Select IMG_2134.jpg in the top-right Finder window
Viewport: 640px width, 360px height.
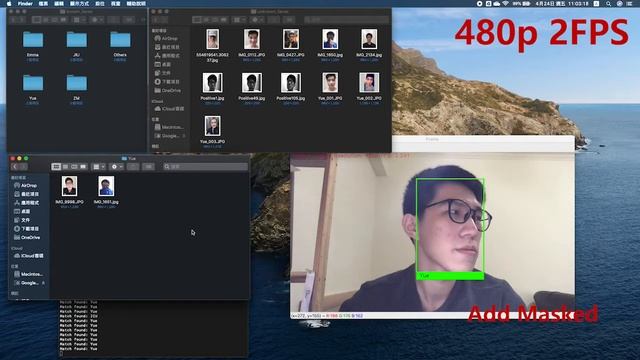coord(369,39)
